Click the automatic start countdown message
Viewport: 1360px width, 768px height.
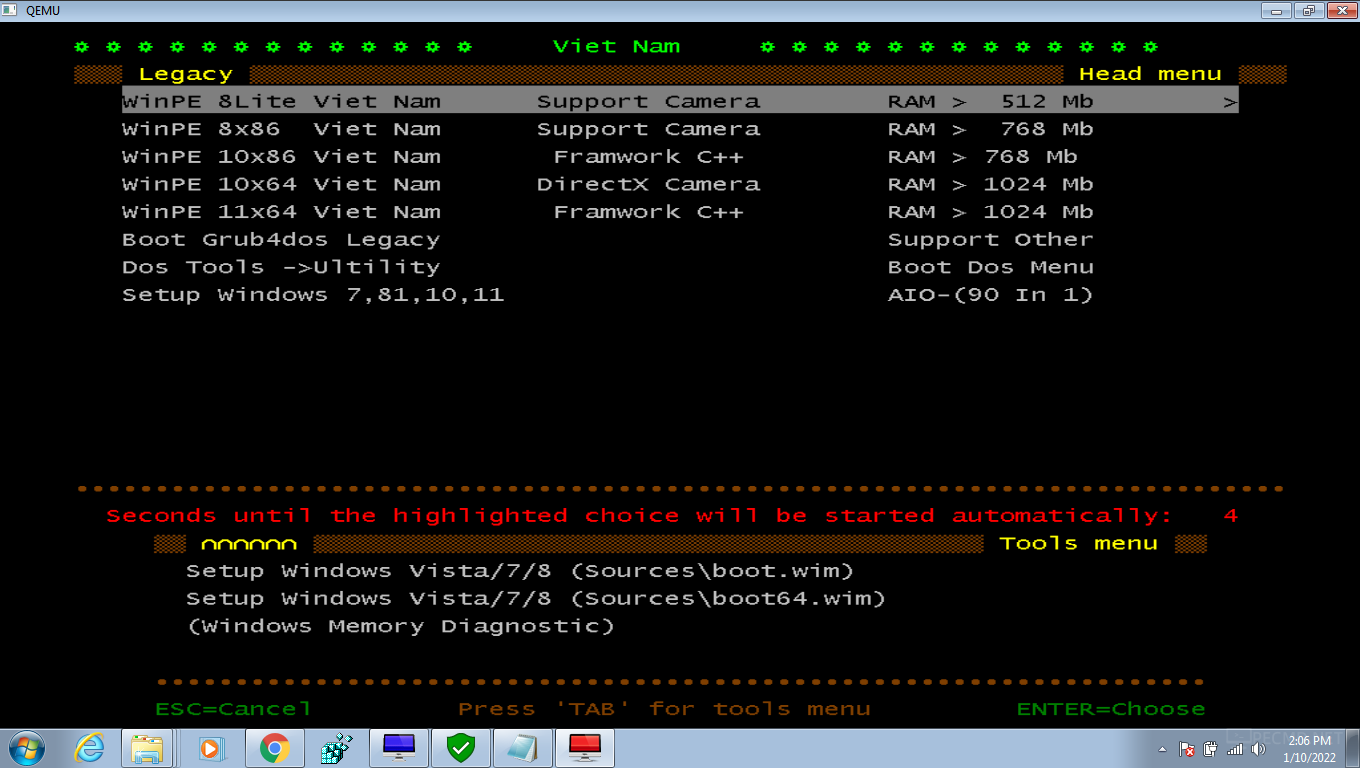point(672,516)
